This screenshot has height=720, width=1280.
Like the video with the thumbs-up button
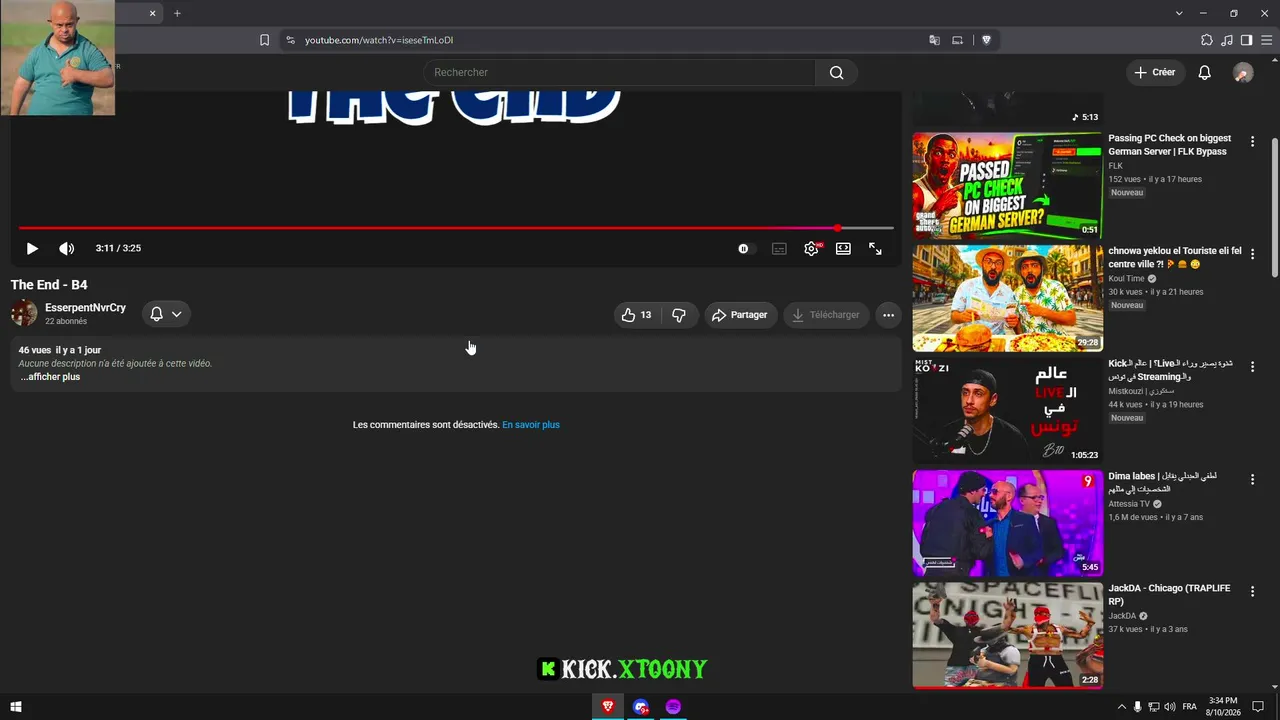coord(637,315)
